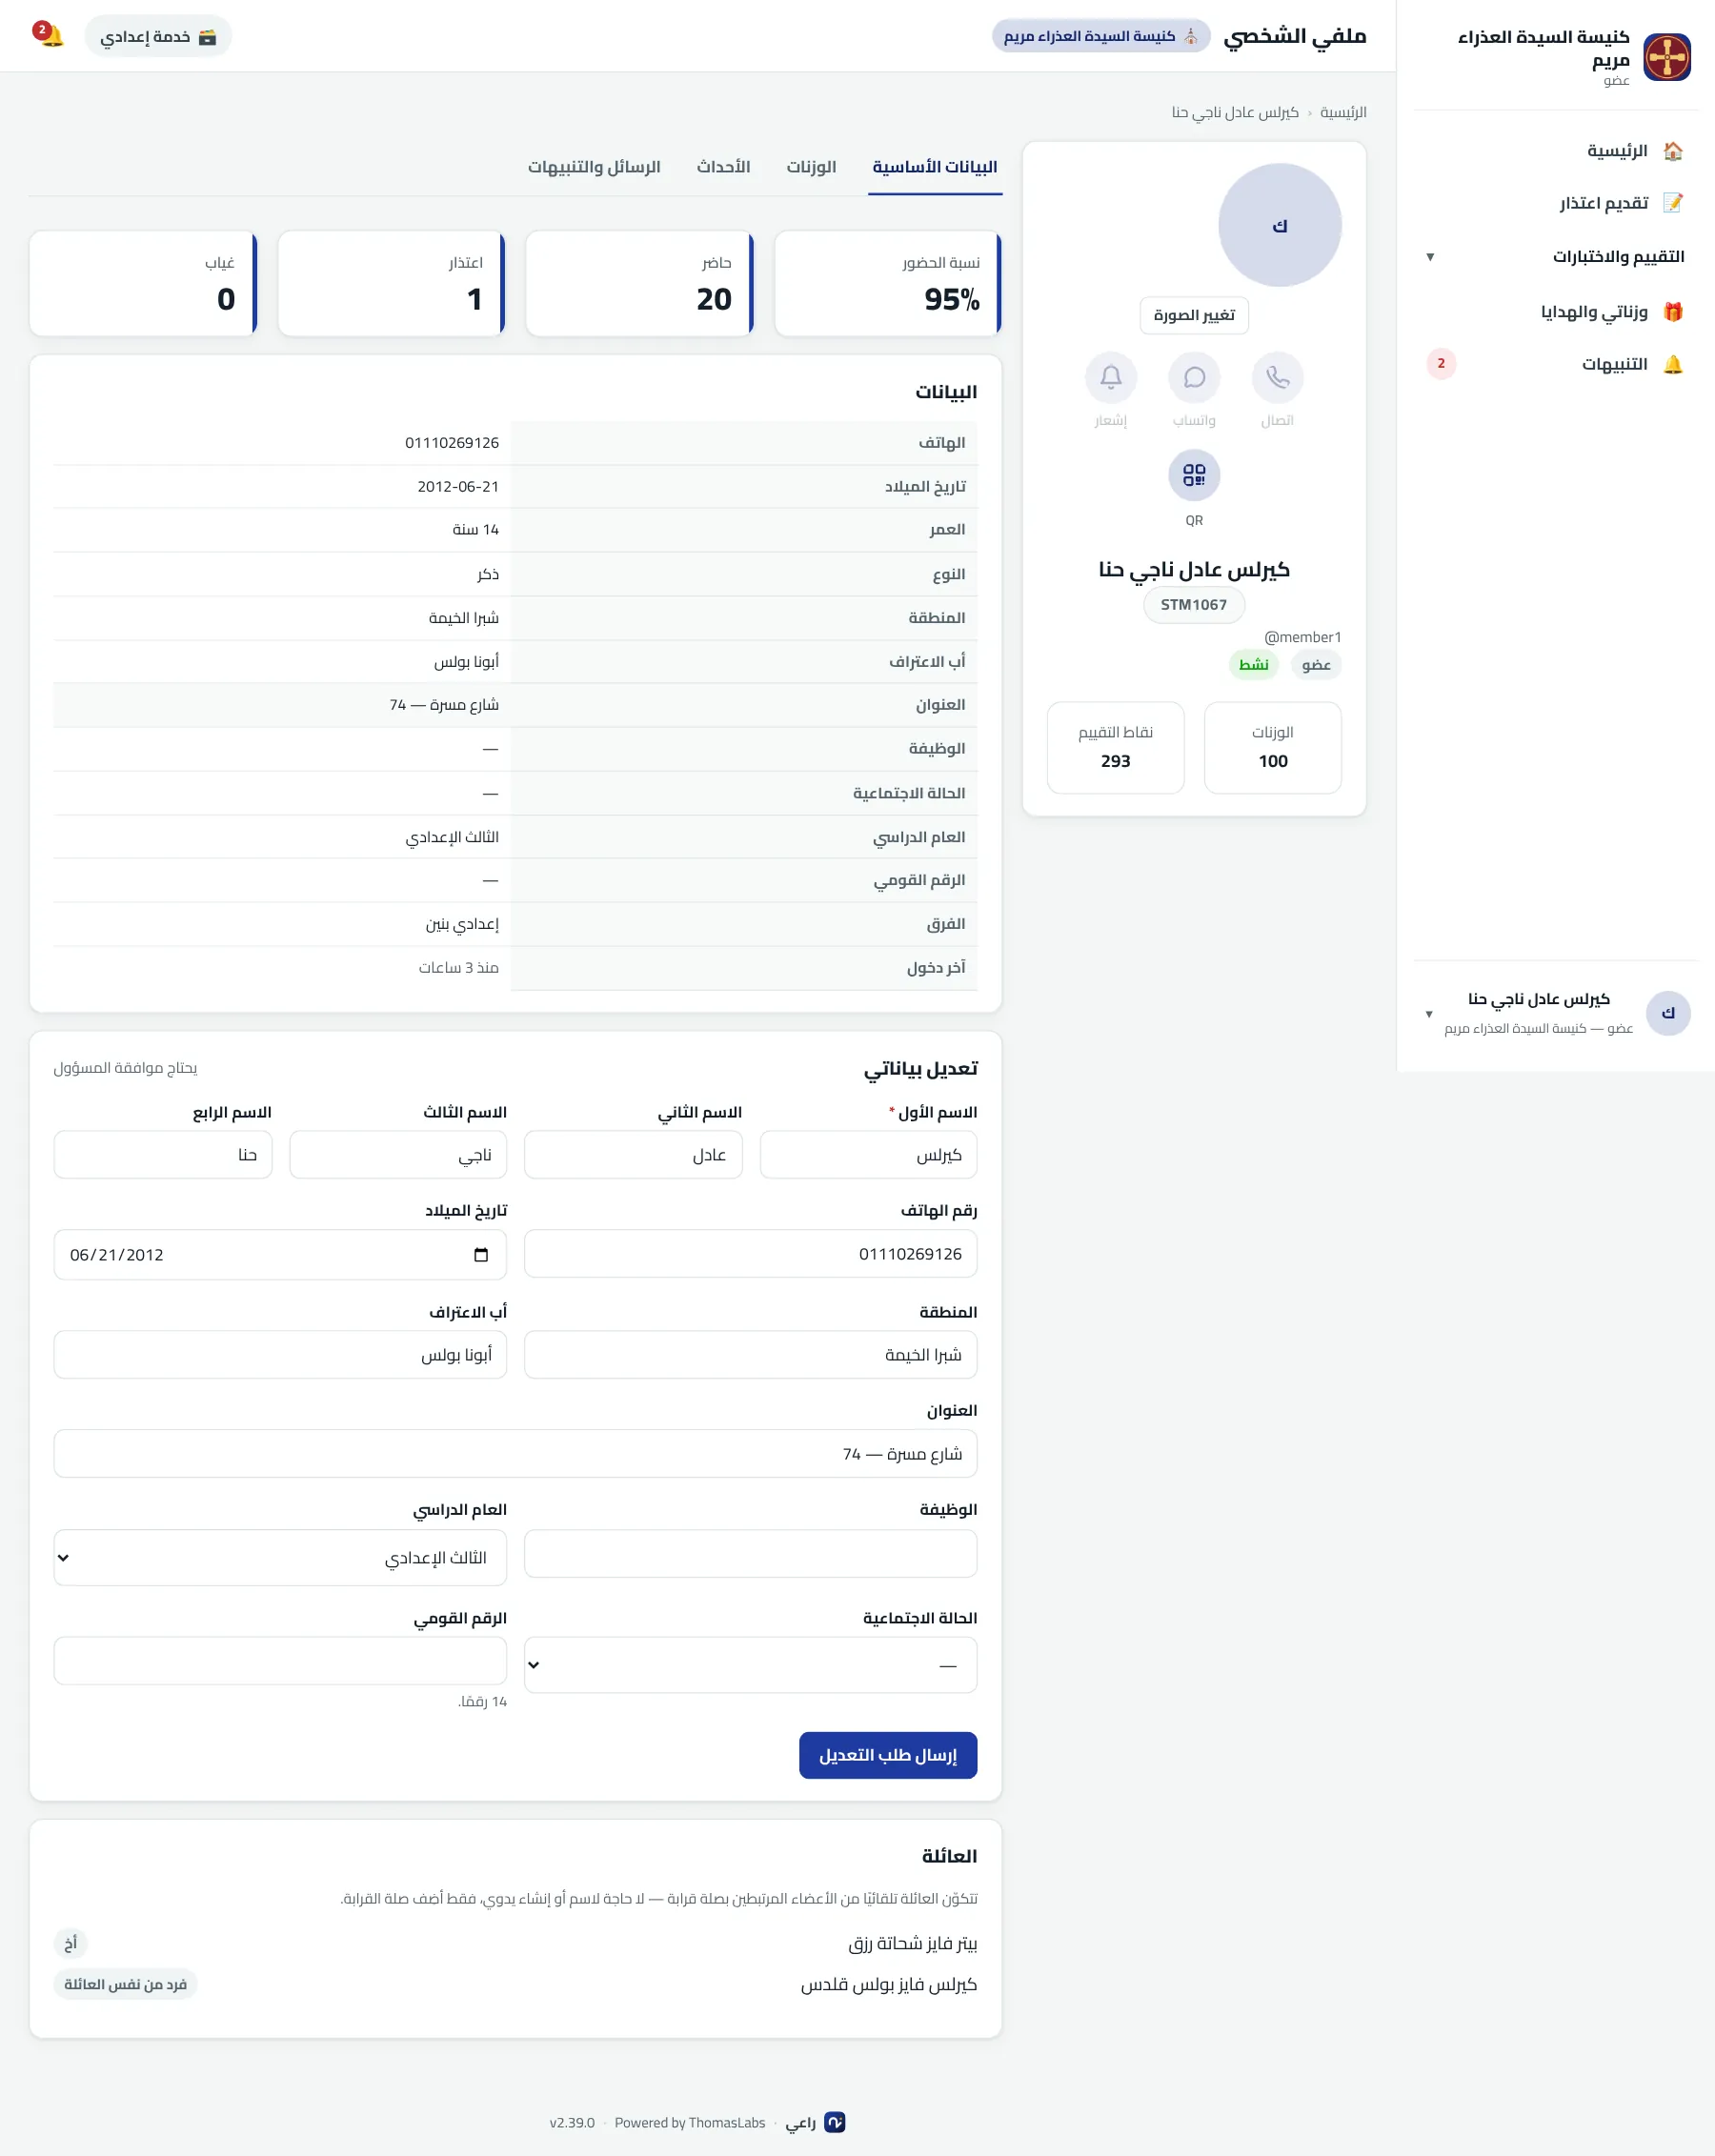Open the date picker calendar icon
This screenshot has width=1715, height=2156.
481,1255
